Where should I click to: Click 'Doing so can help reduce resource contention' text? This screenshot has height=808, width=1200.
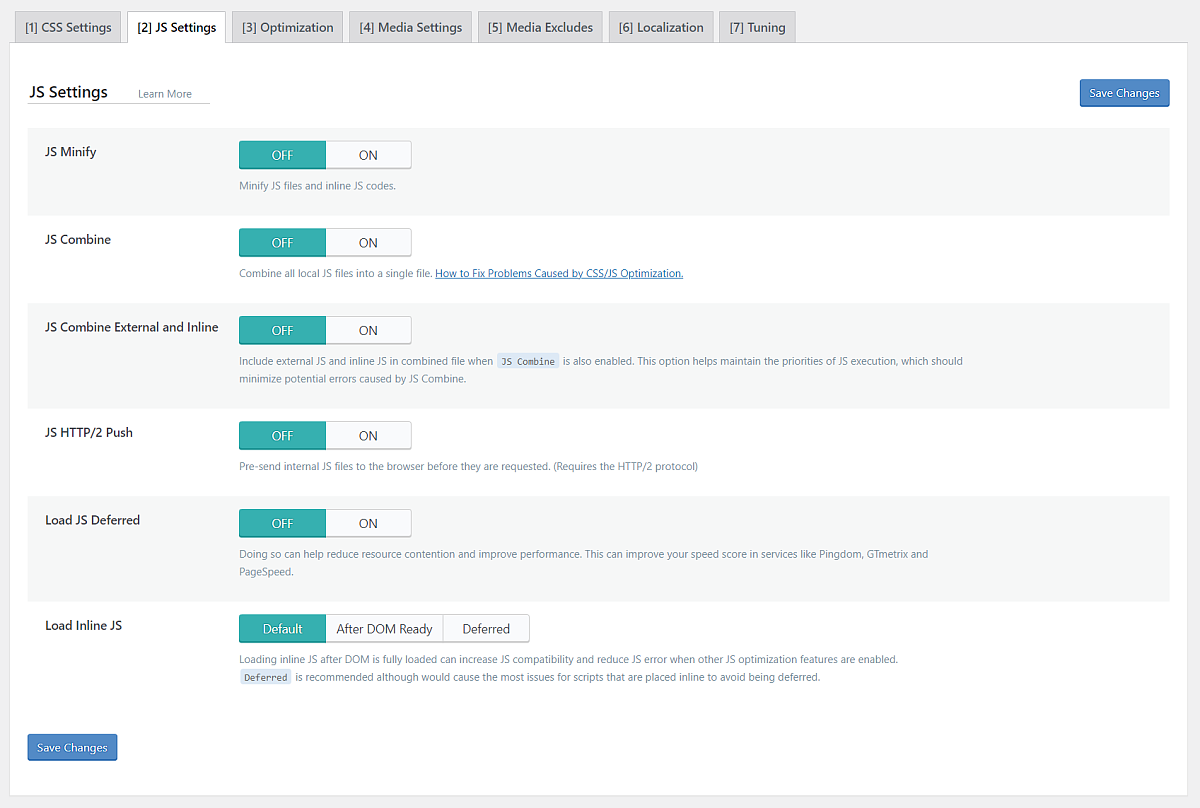[584, 563]
